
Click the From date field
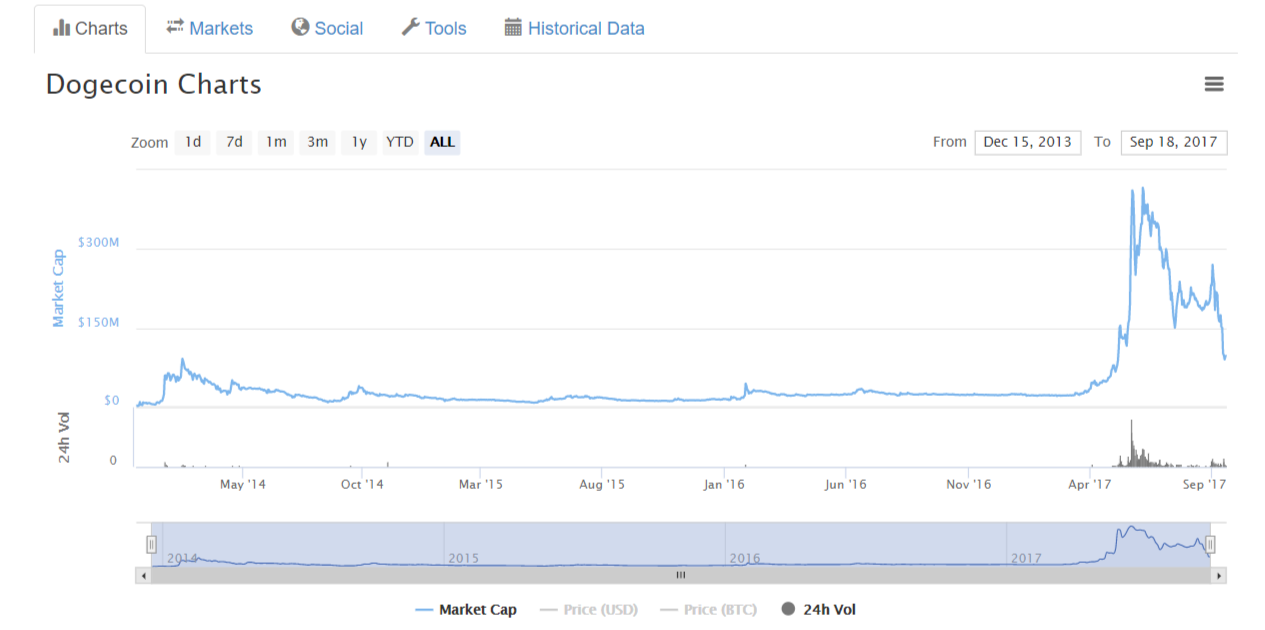click(1027, 142)
